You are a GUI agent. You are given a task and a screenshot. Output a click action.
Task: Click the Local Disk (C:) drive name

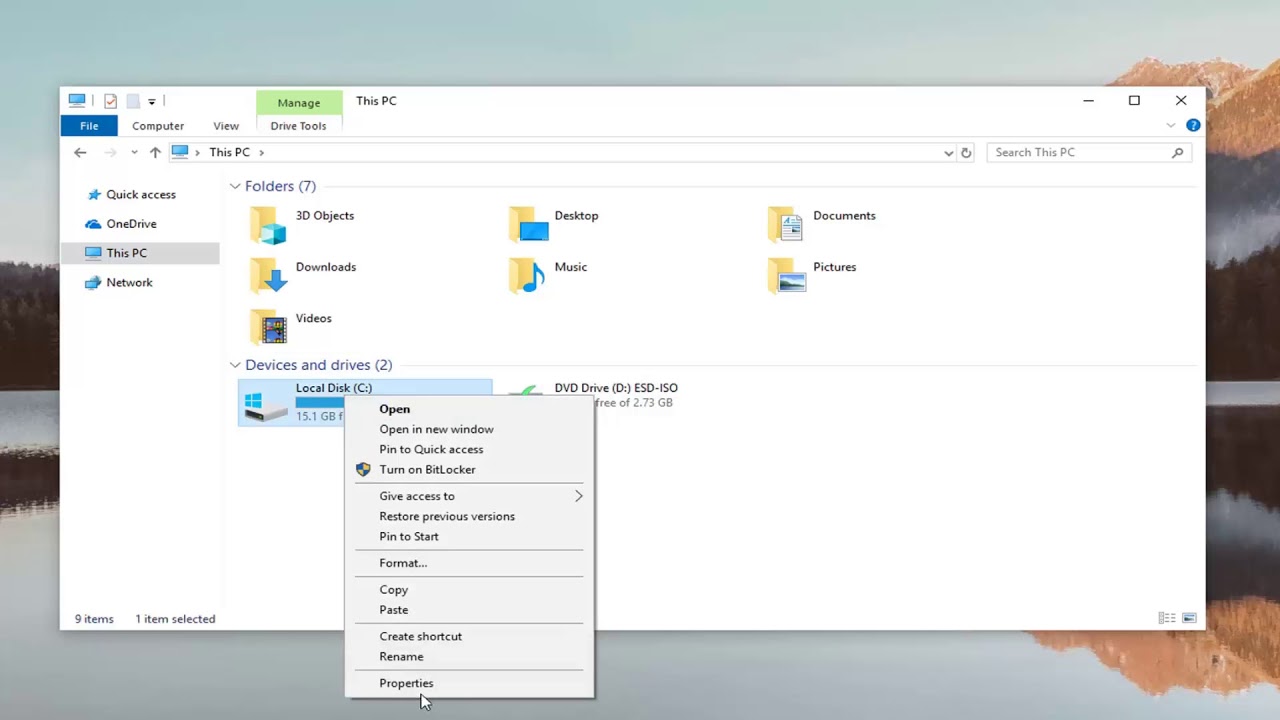(334, 388)
